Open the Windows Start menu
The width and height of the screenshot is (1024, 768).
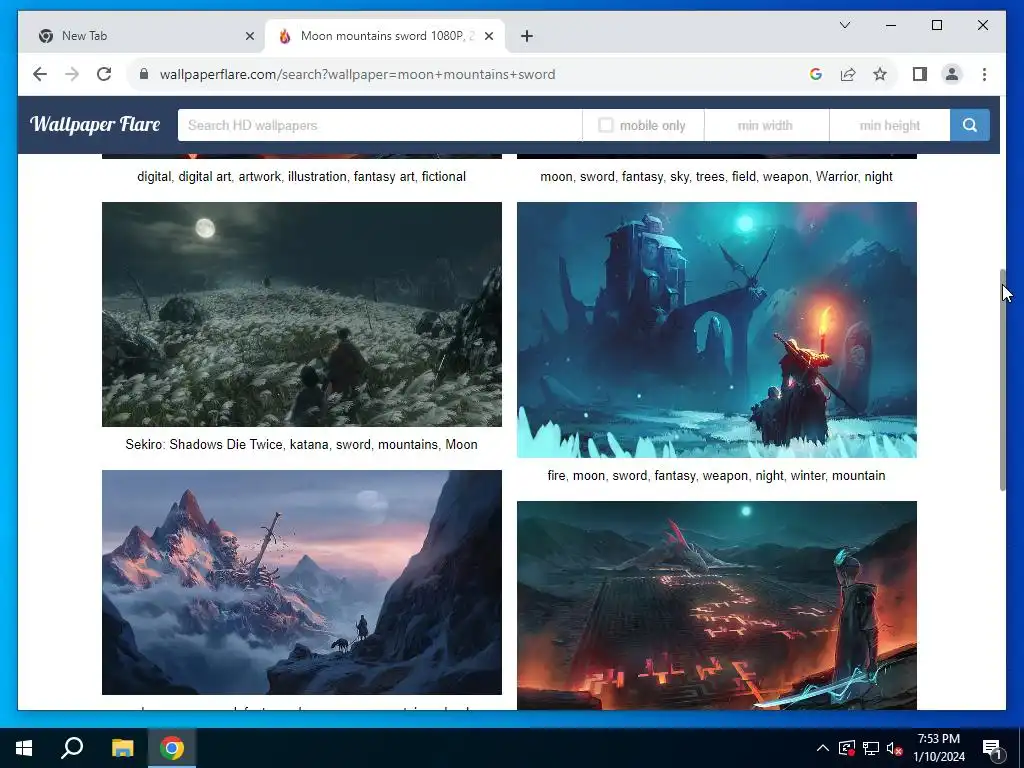[x=24, y=748]
